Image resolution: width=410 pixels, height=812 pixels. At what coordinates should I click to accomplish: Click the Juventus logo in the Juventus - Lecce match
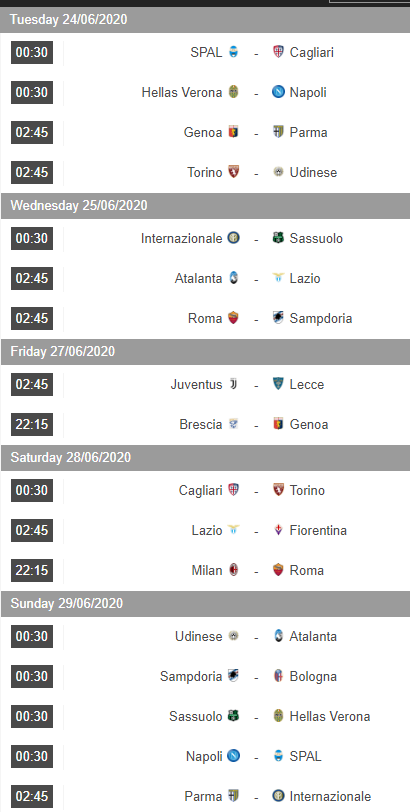coord(233,384)
